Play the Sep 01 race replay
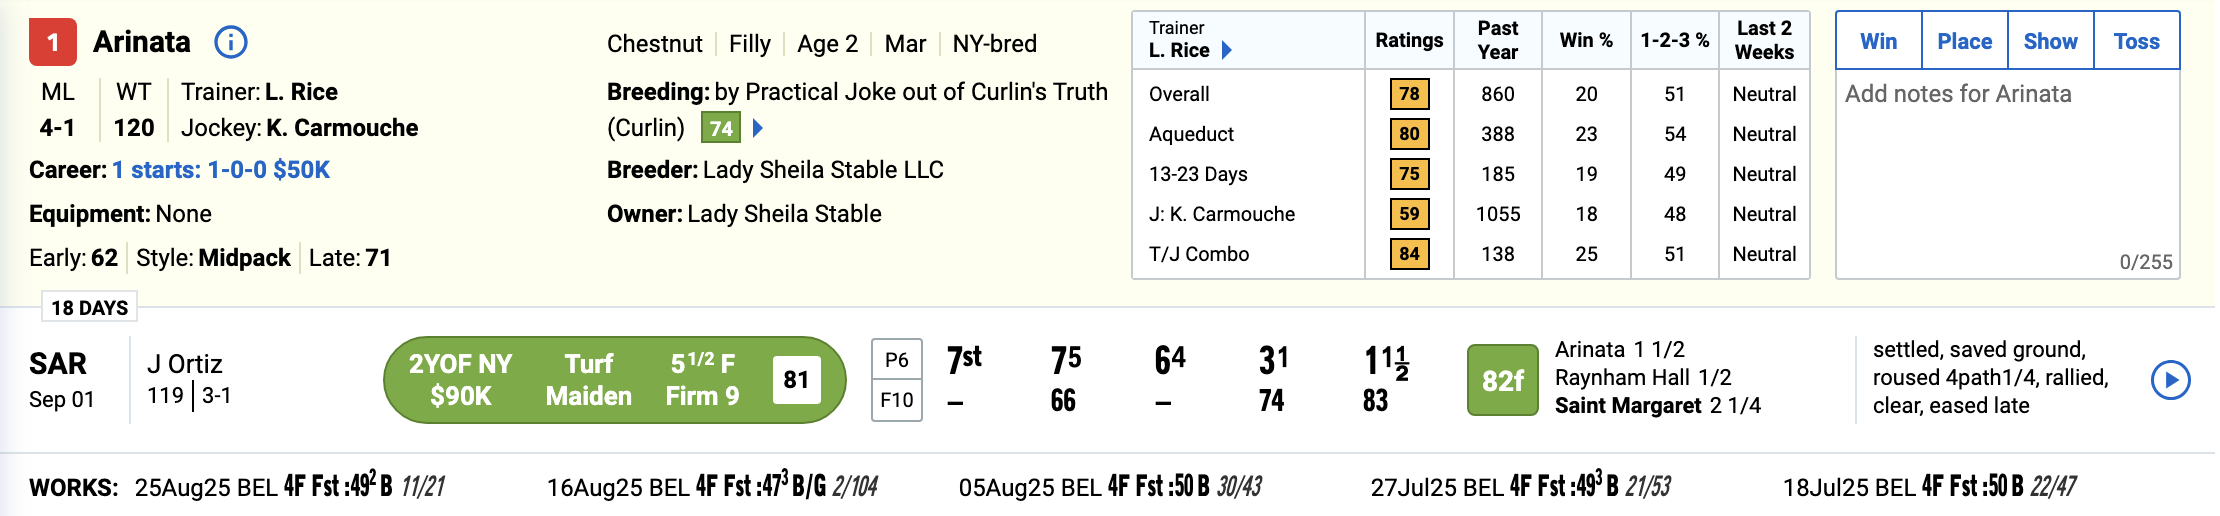 (2170, 380)
